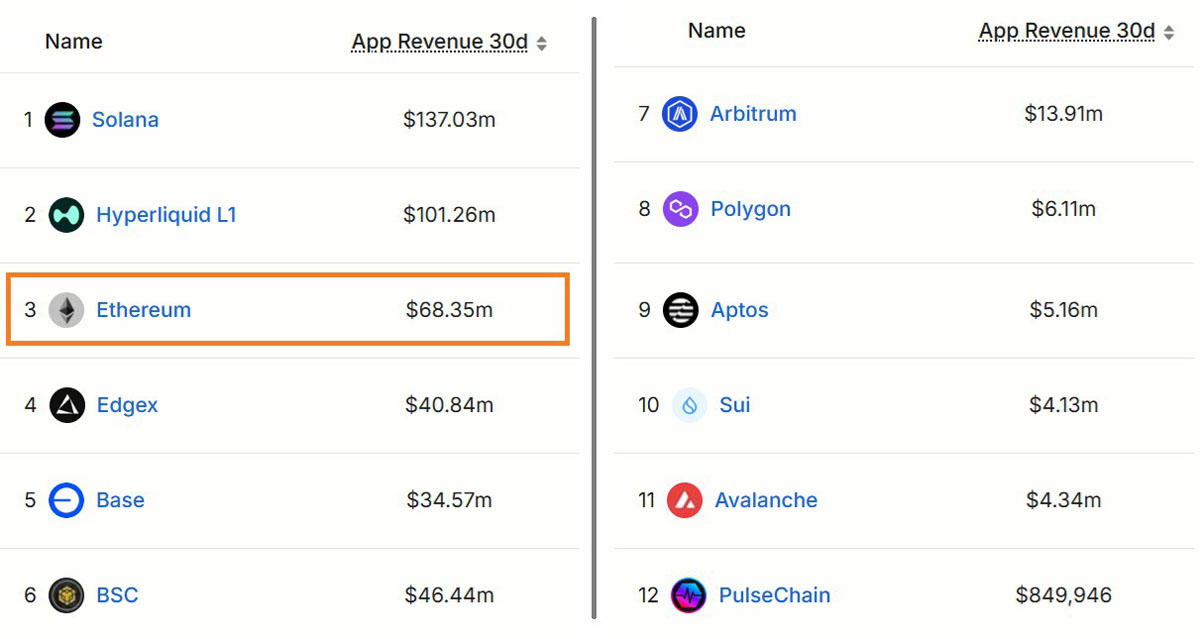Click the Ethereum diamond logo icon
Screen dimensions: 1200x639
pos(66,310)
